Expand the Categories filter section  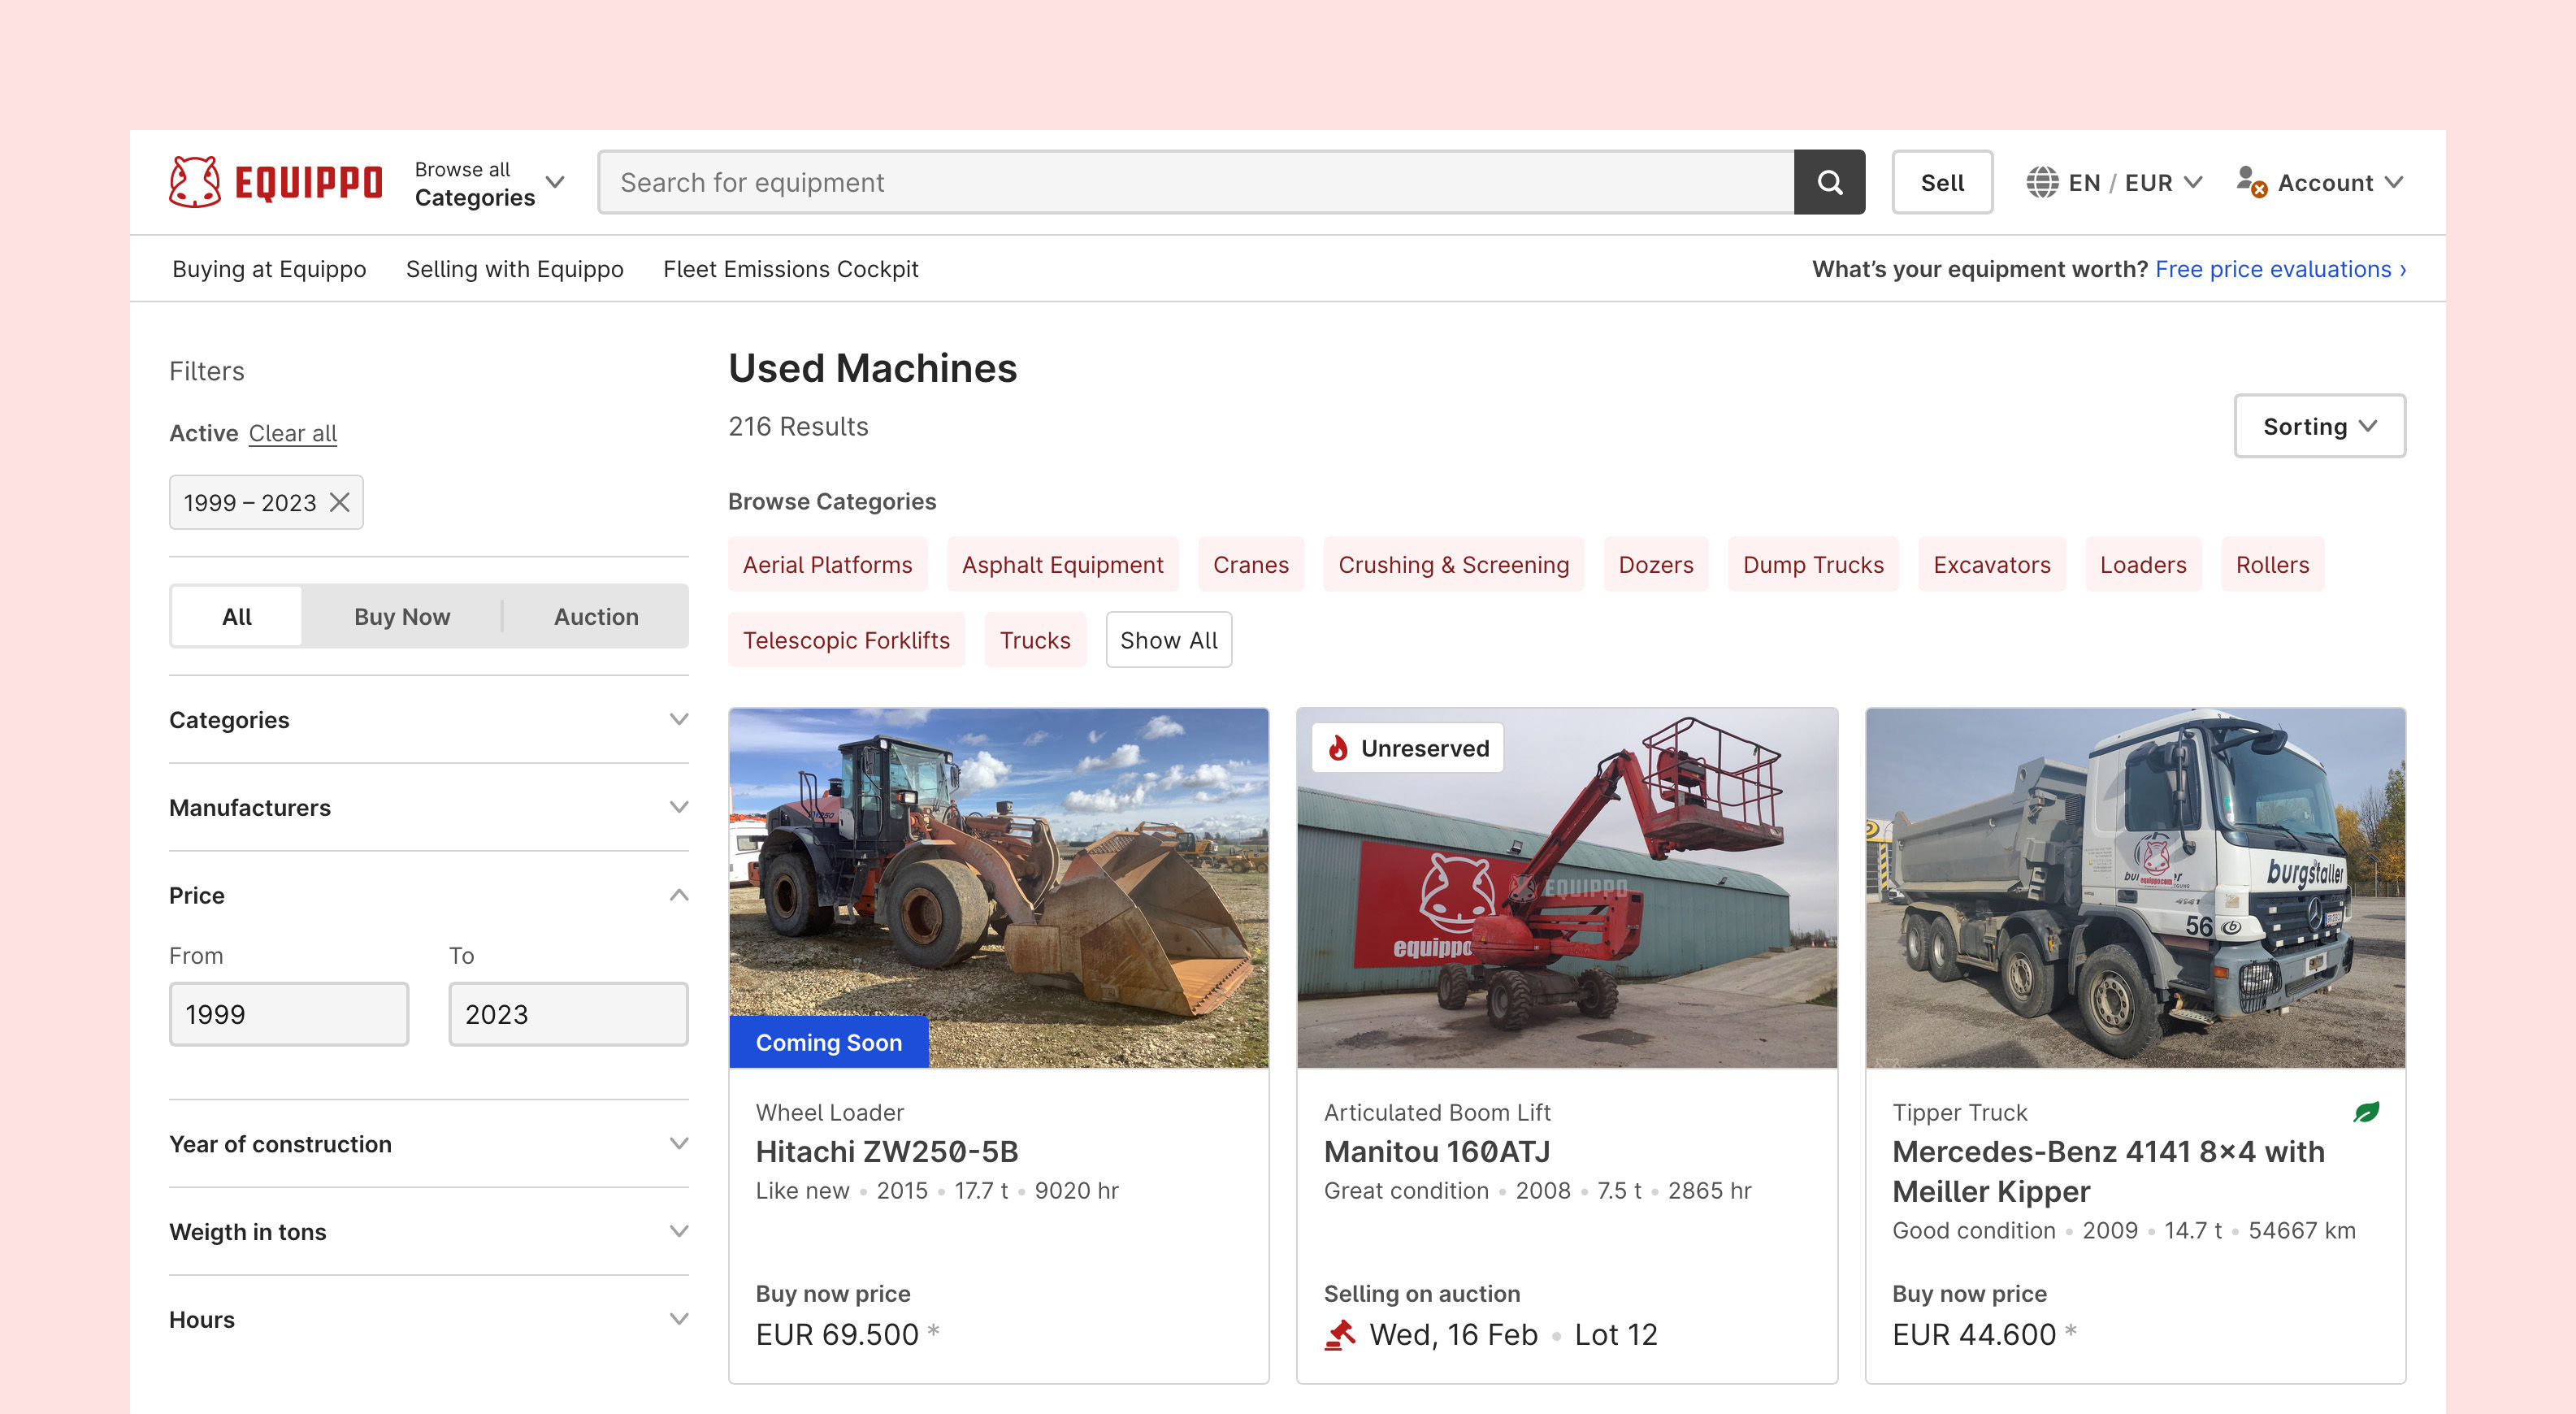pos(428,720)
